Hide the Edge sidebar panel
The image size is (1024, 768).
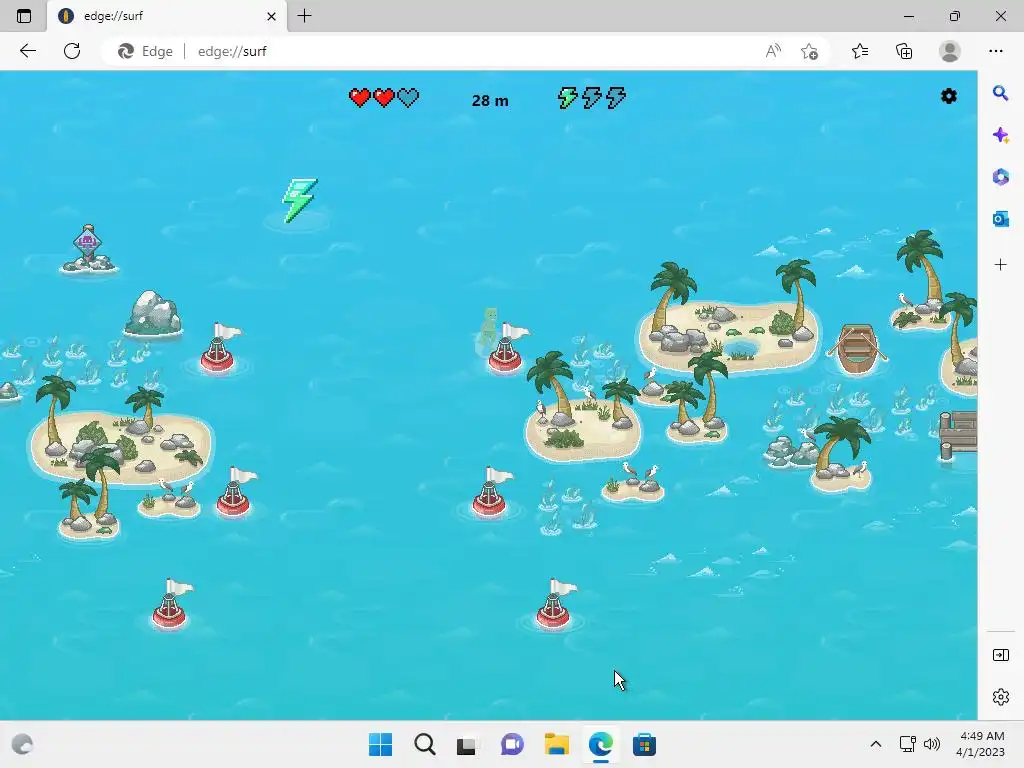coord(1000,655)
